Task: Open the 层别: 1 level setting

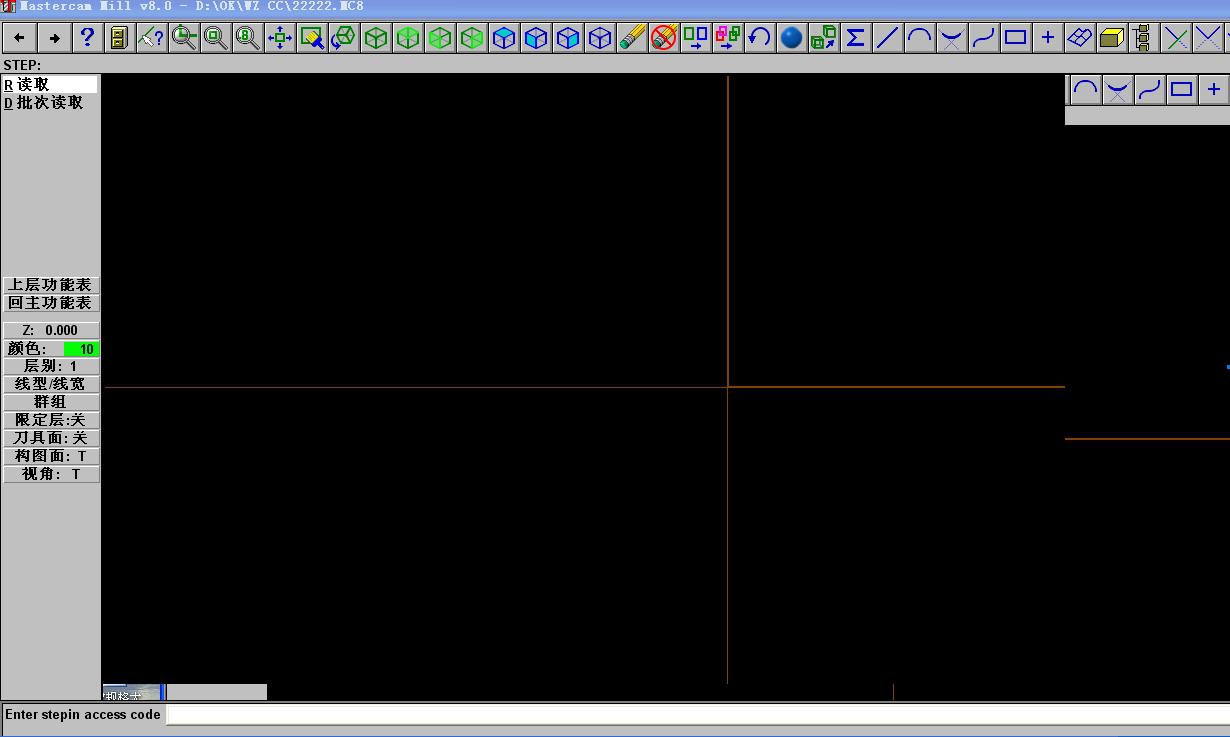Action: pyautogui.click(x=51, y=366)
